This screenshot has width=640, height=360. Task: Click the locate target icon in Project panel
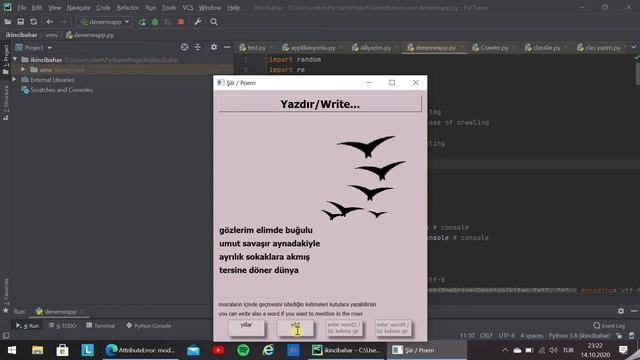(x=184, y=48)
